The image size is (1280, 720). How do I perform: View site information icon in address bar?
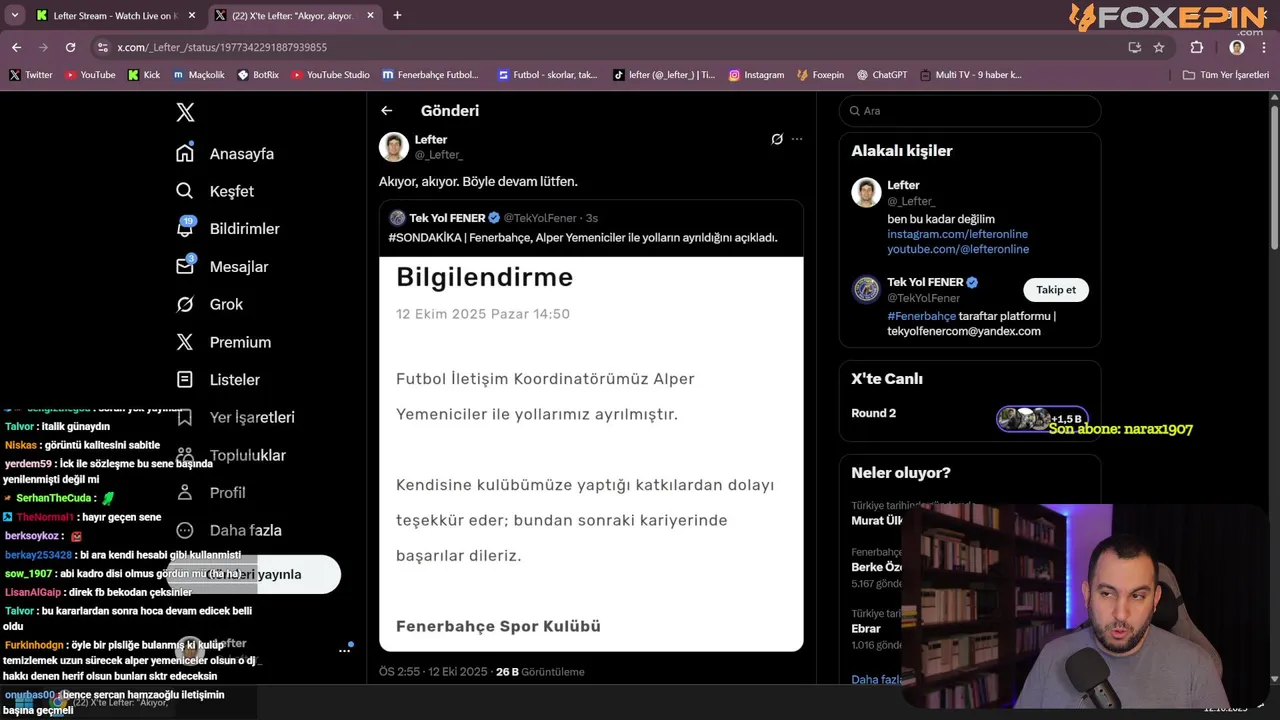[x=102, y=47]
